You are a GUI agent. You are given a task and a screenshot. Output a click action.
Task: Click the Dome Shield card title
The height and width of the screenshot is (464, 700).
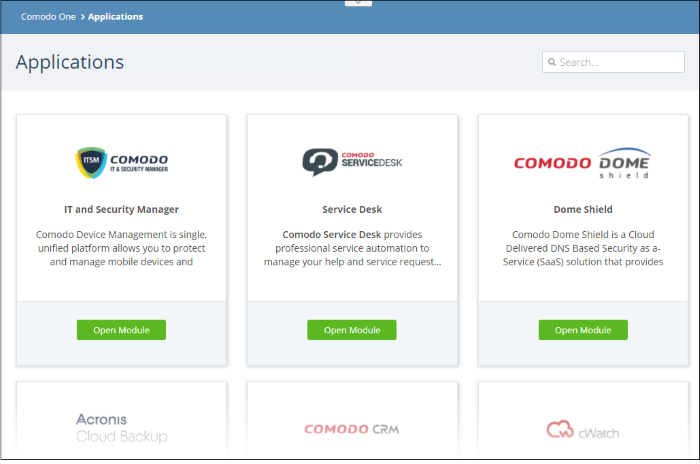pyautogui.click(x=583, y=209)
